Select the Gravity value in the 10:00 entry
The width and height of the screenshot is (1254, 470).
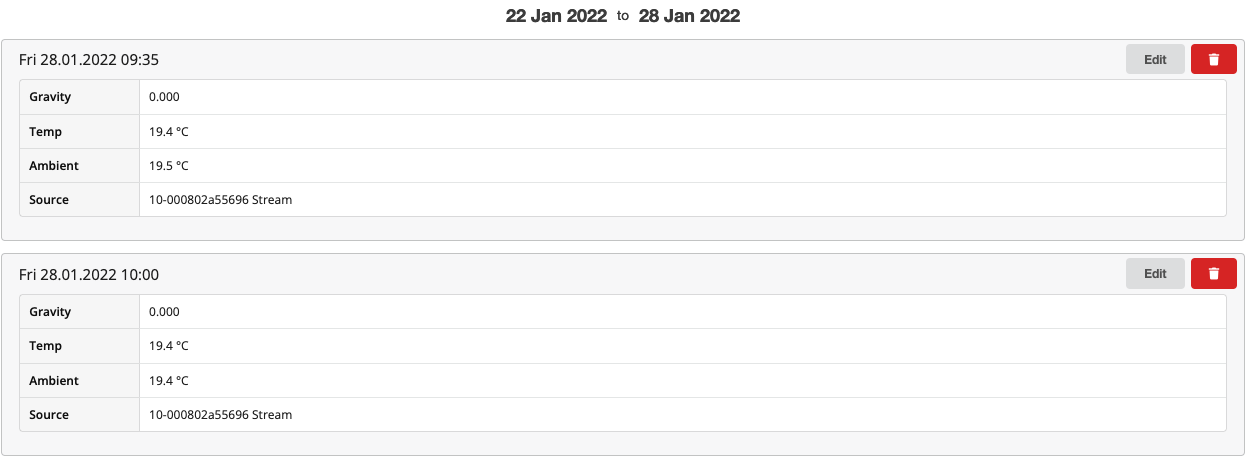pos(164,311)
